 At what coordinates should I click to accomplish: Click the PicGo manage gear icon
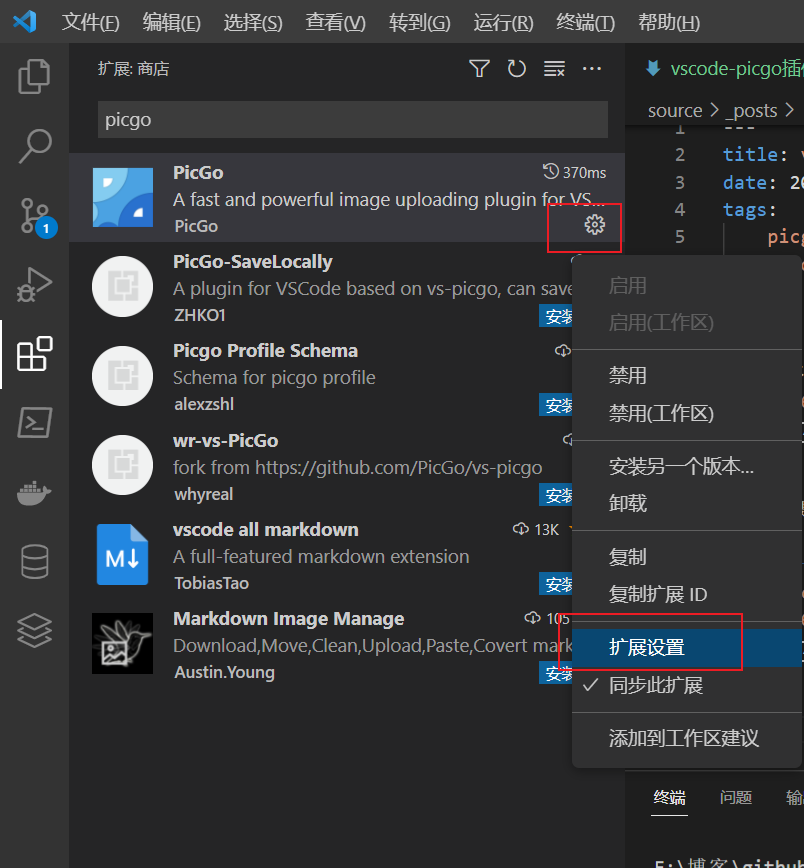(595, 225)
